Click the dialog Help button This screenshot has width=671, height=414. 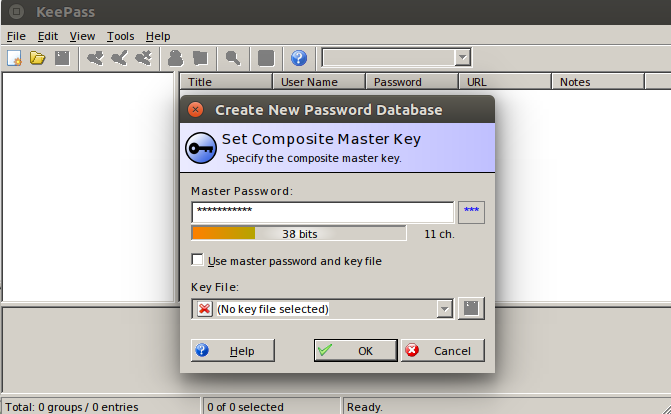pos(232,351)
